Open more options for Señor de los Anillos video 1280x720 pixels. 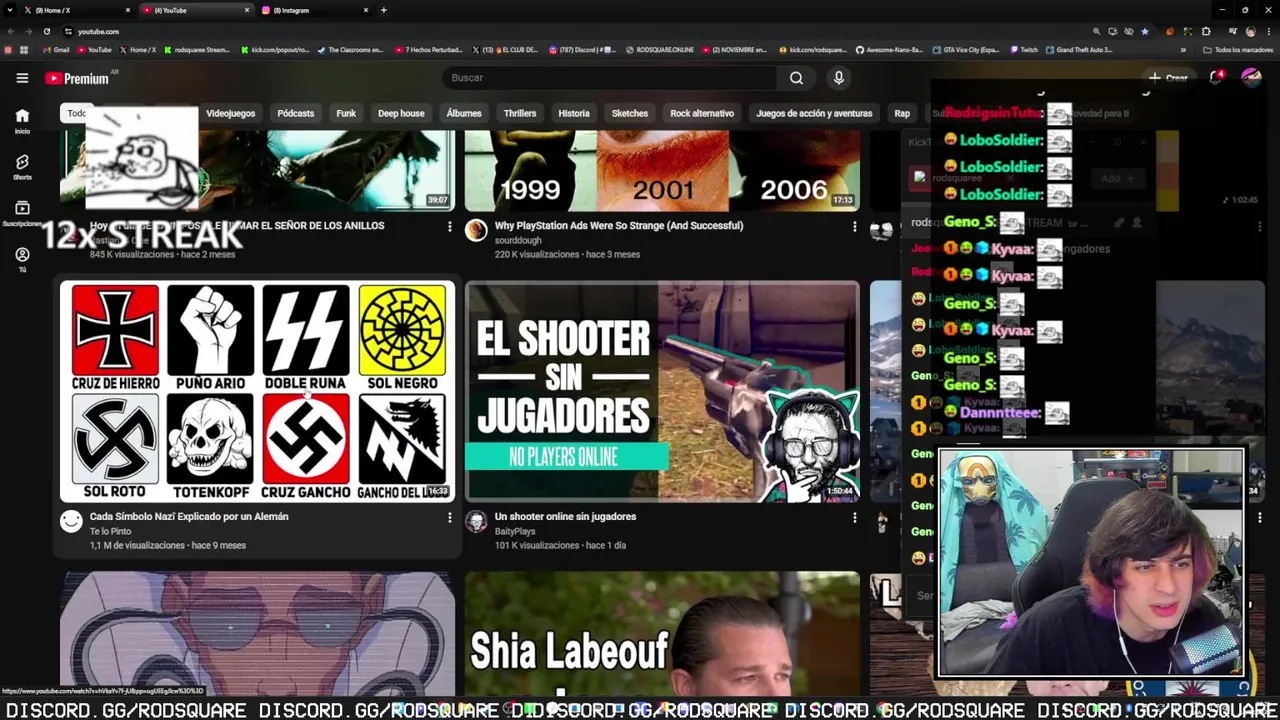(449, 227)
